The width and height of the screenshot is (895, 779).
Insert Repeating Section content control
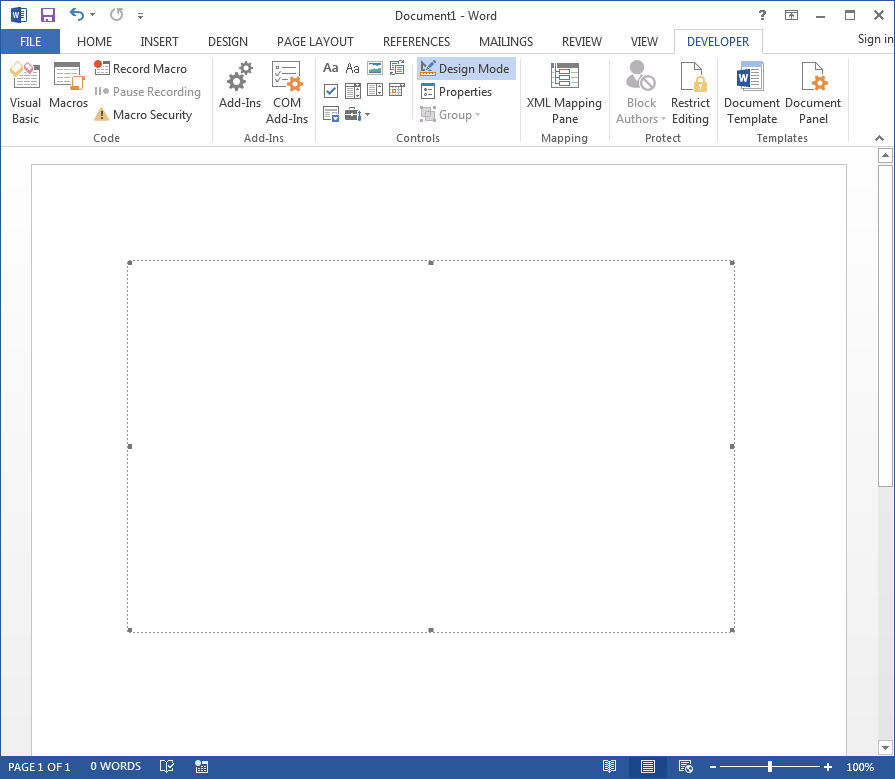click(330, 114)
